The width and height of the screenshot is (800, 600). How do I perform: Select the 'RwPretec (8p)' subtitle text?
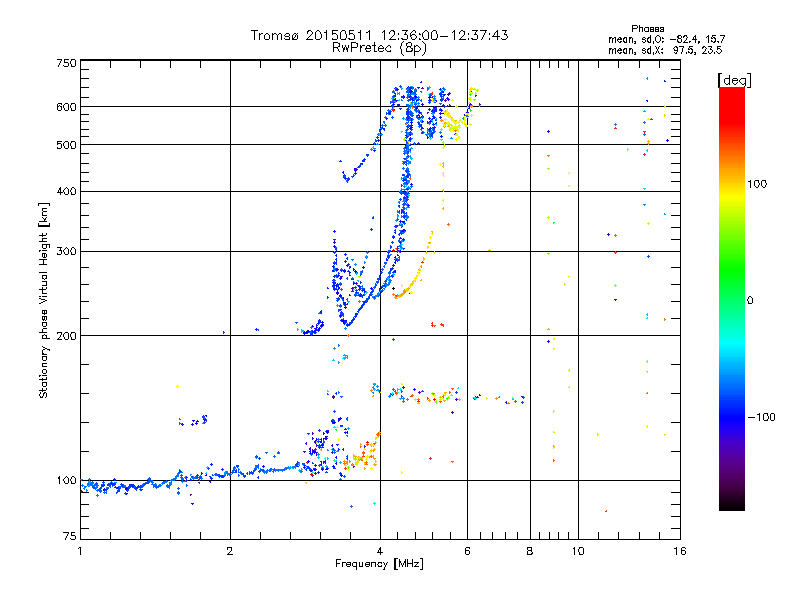pyautogui.click(x=379, y=48)
